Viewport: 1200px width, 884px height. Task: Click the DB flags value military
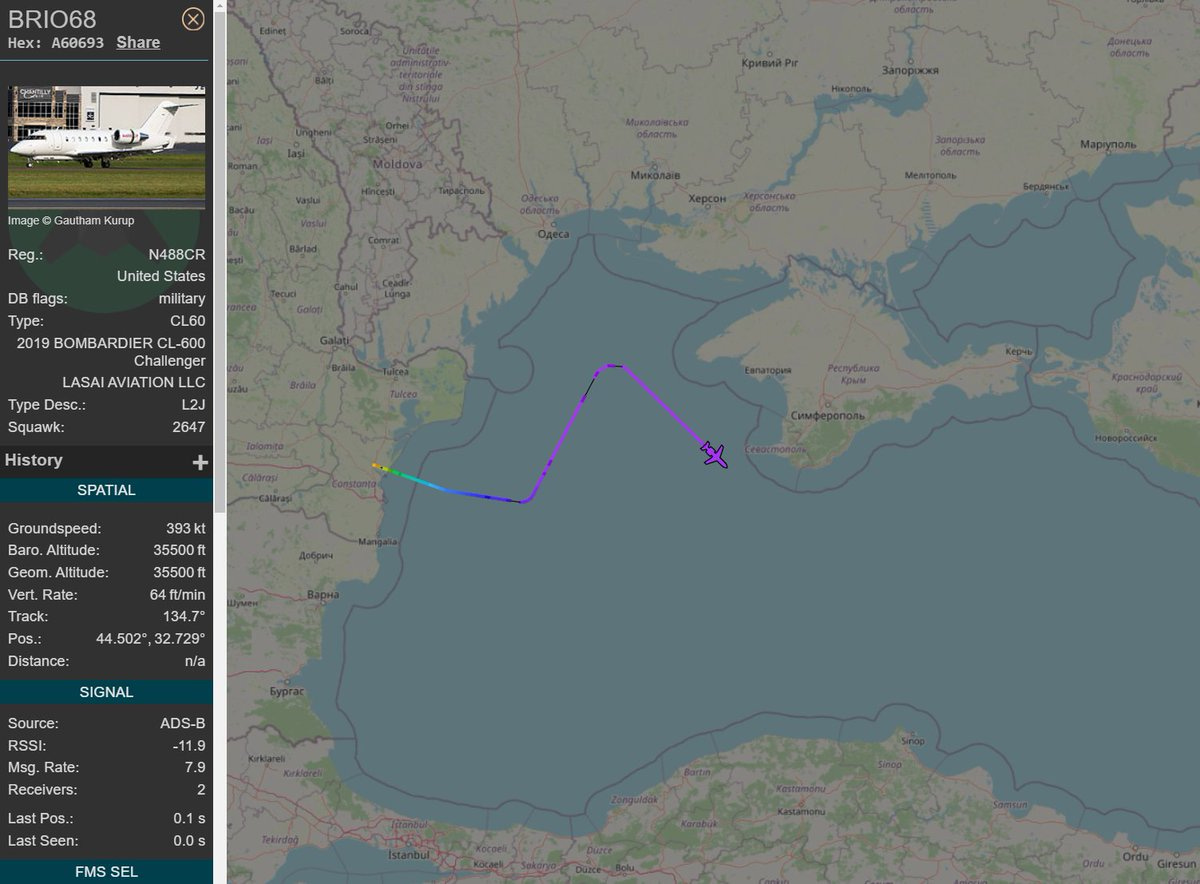click(x=182, y=298)
